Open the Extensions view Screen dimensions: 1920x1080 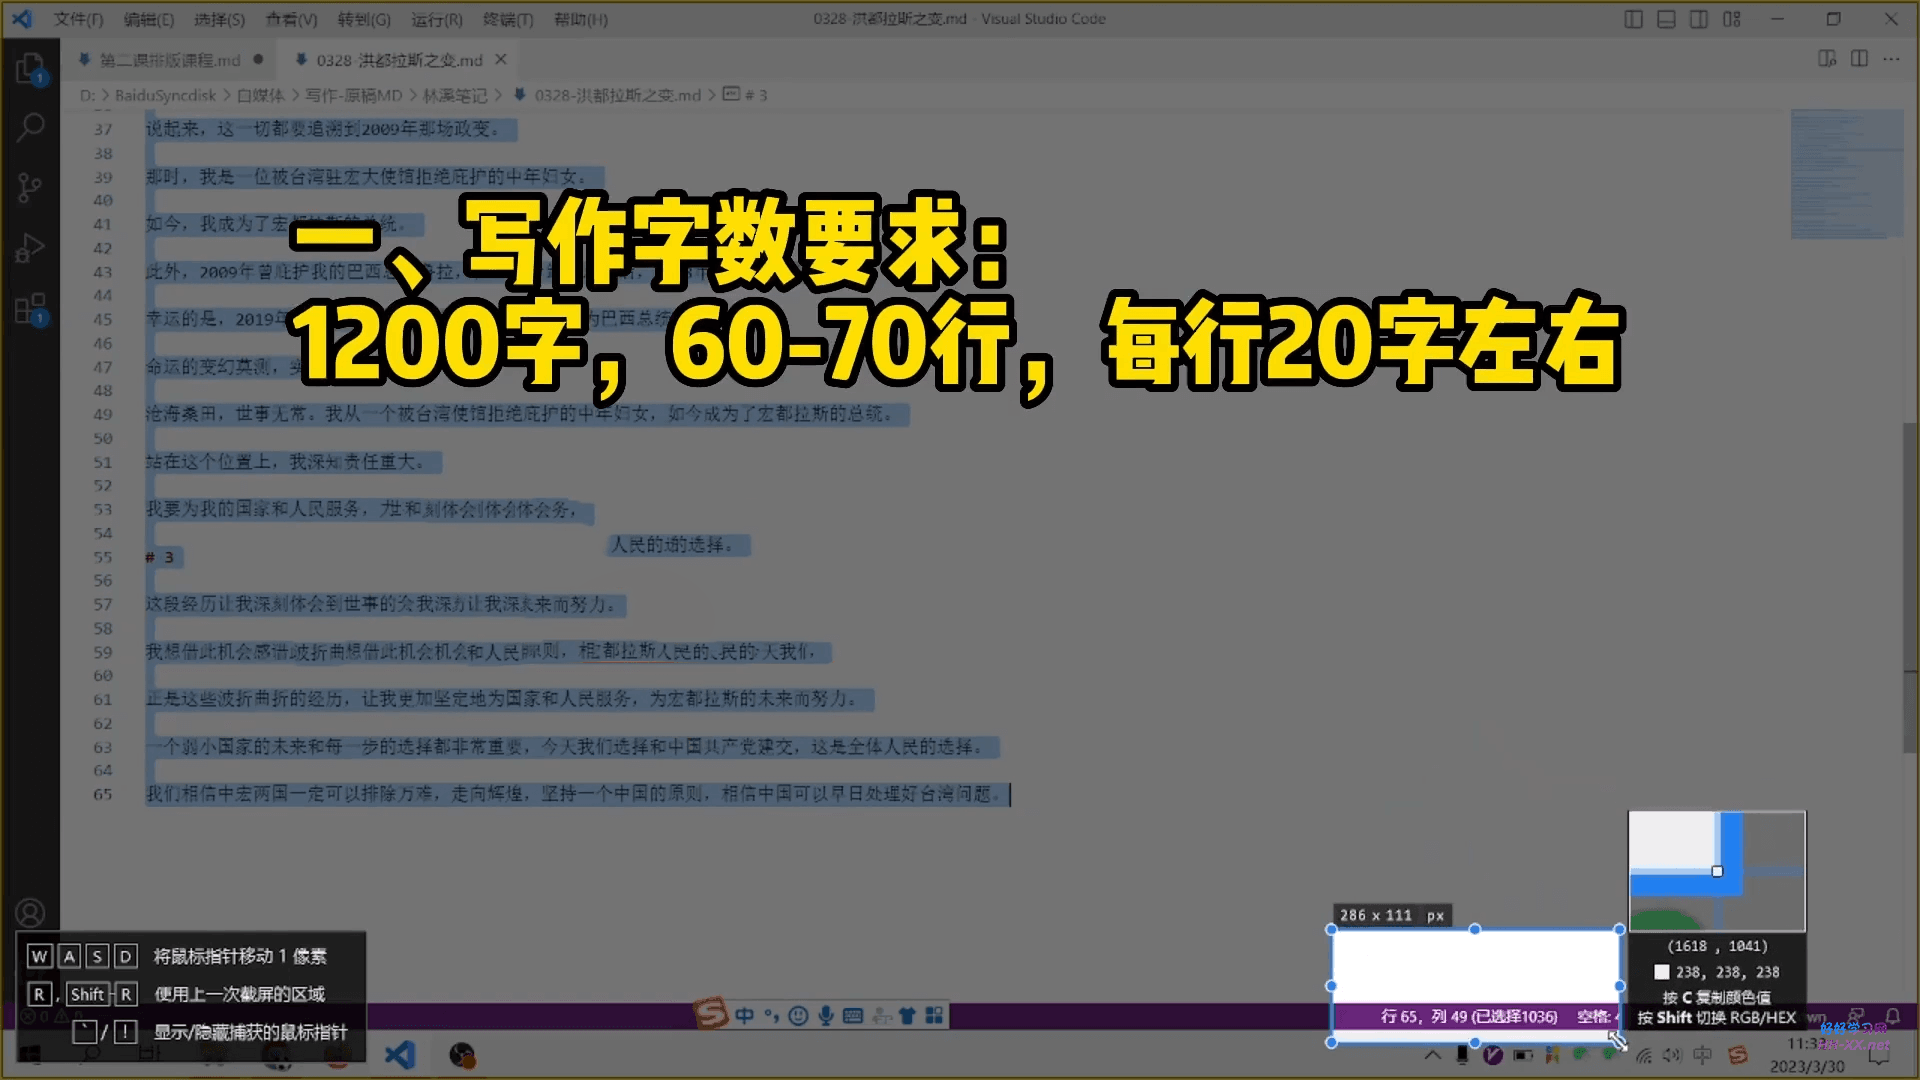tap(31, 309)
